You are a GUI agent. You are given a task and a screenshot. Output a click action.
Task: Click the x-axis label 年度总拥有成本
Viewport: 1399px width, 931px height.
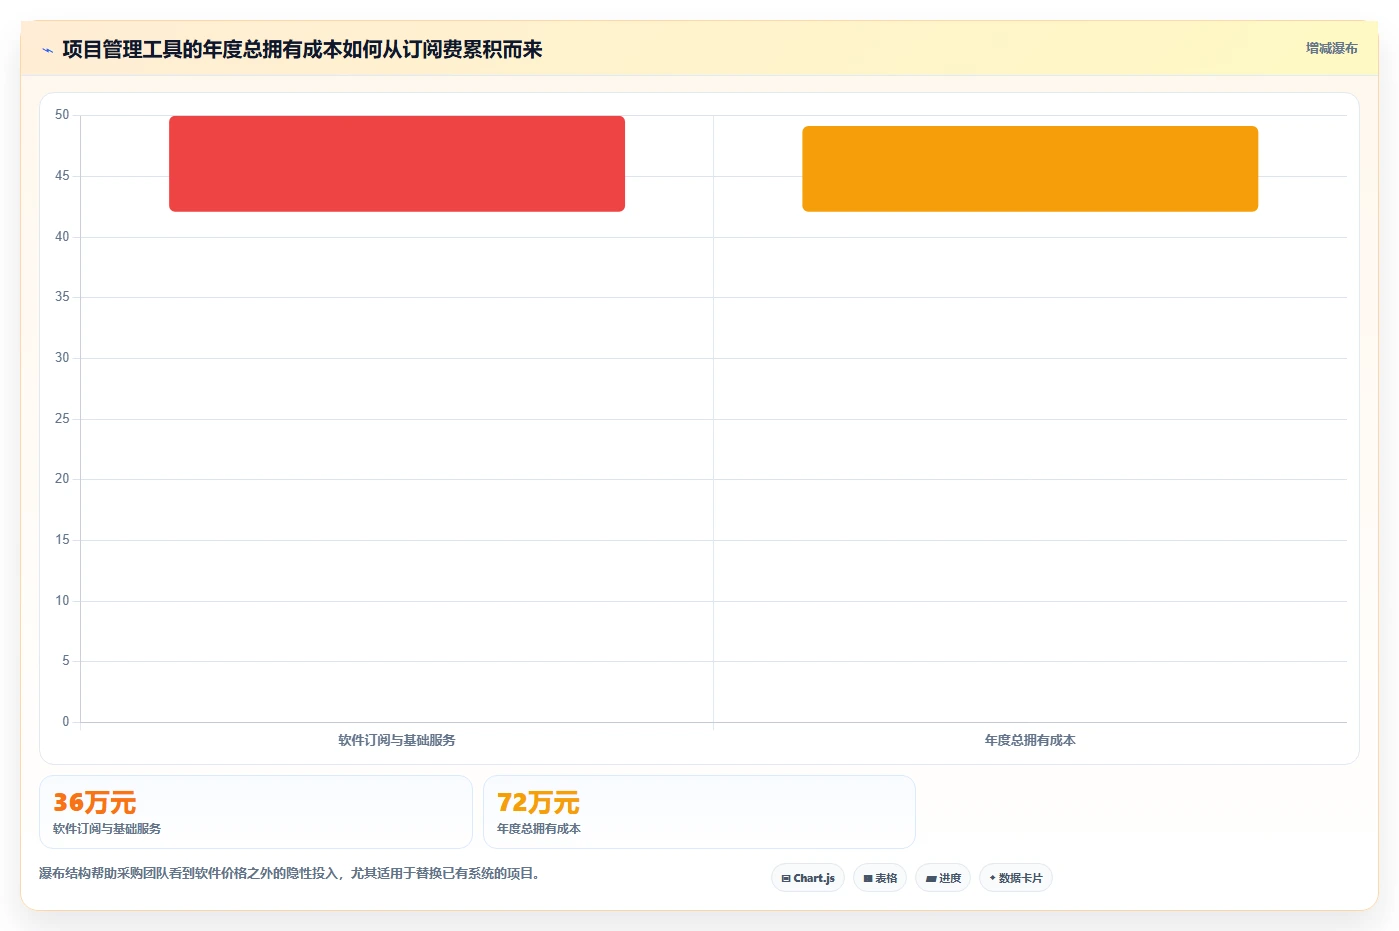(x=1030, y=740)
